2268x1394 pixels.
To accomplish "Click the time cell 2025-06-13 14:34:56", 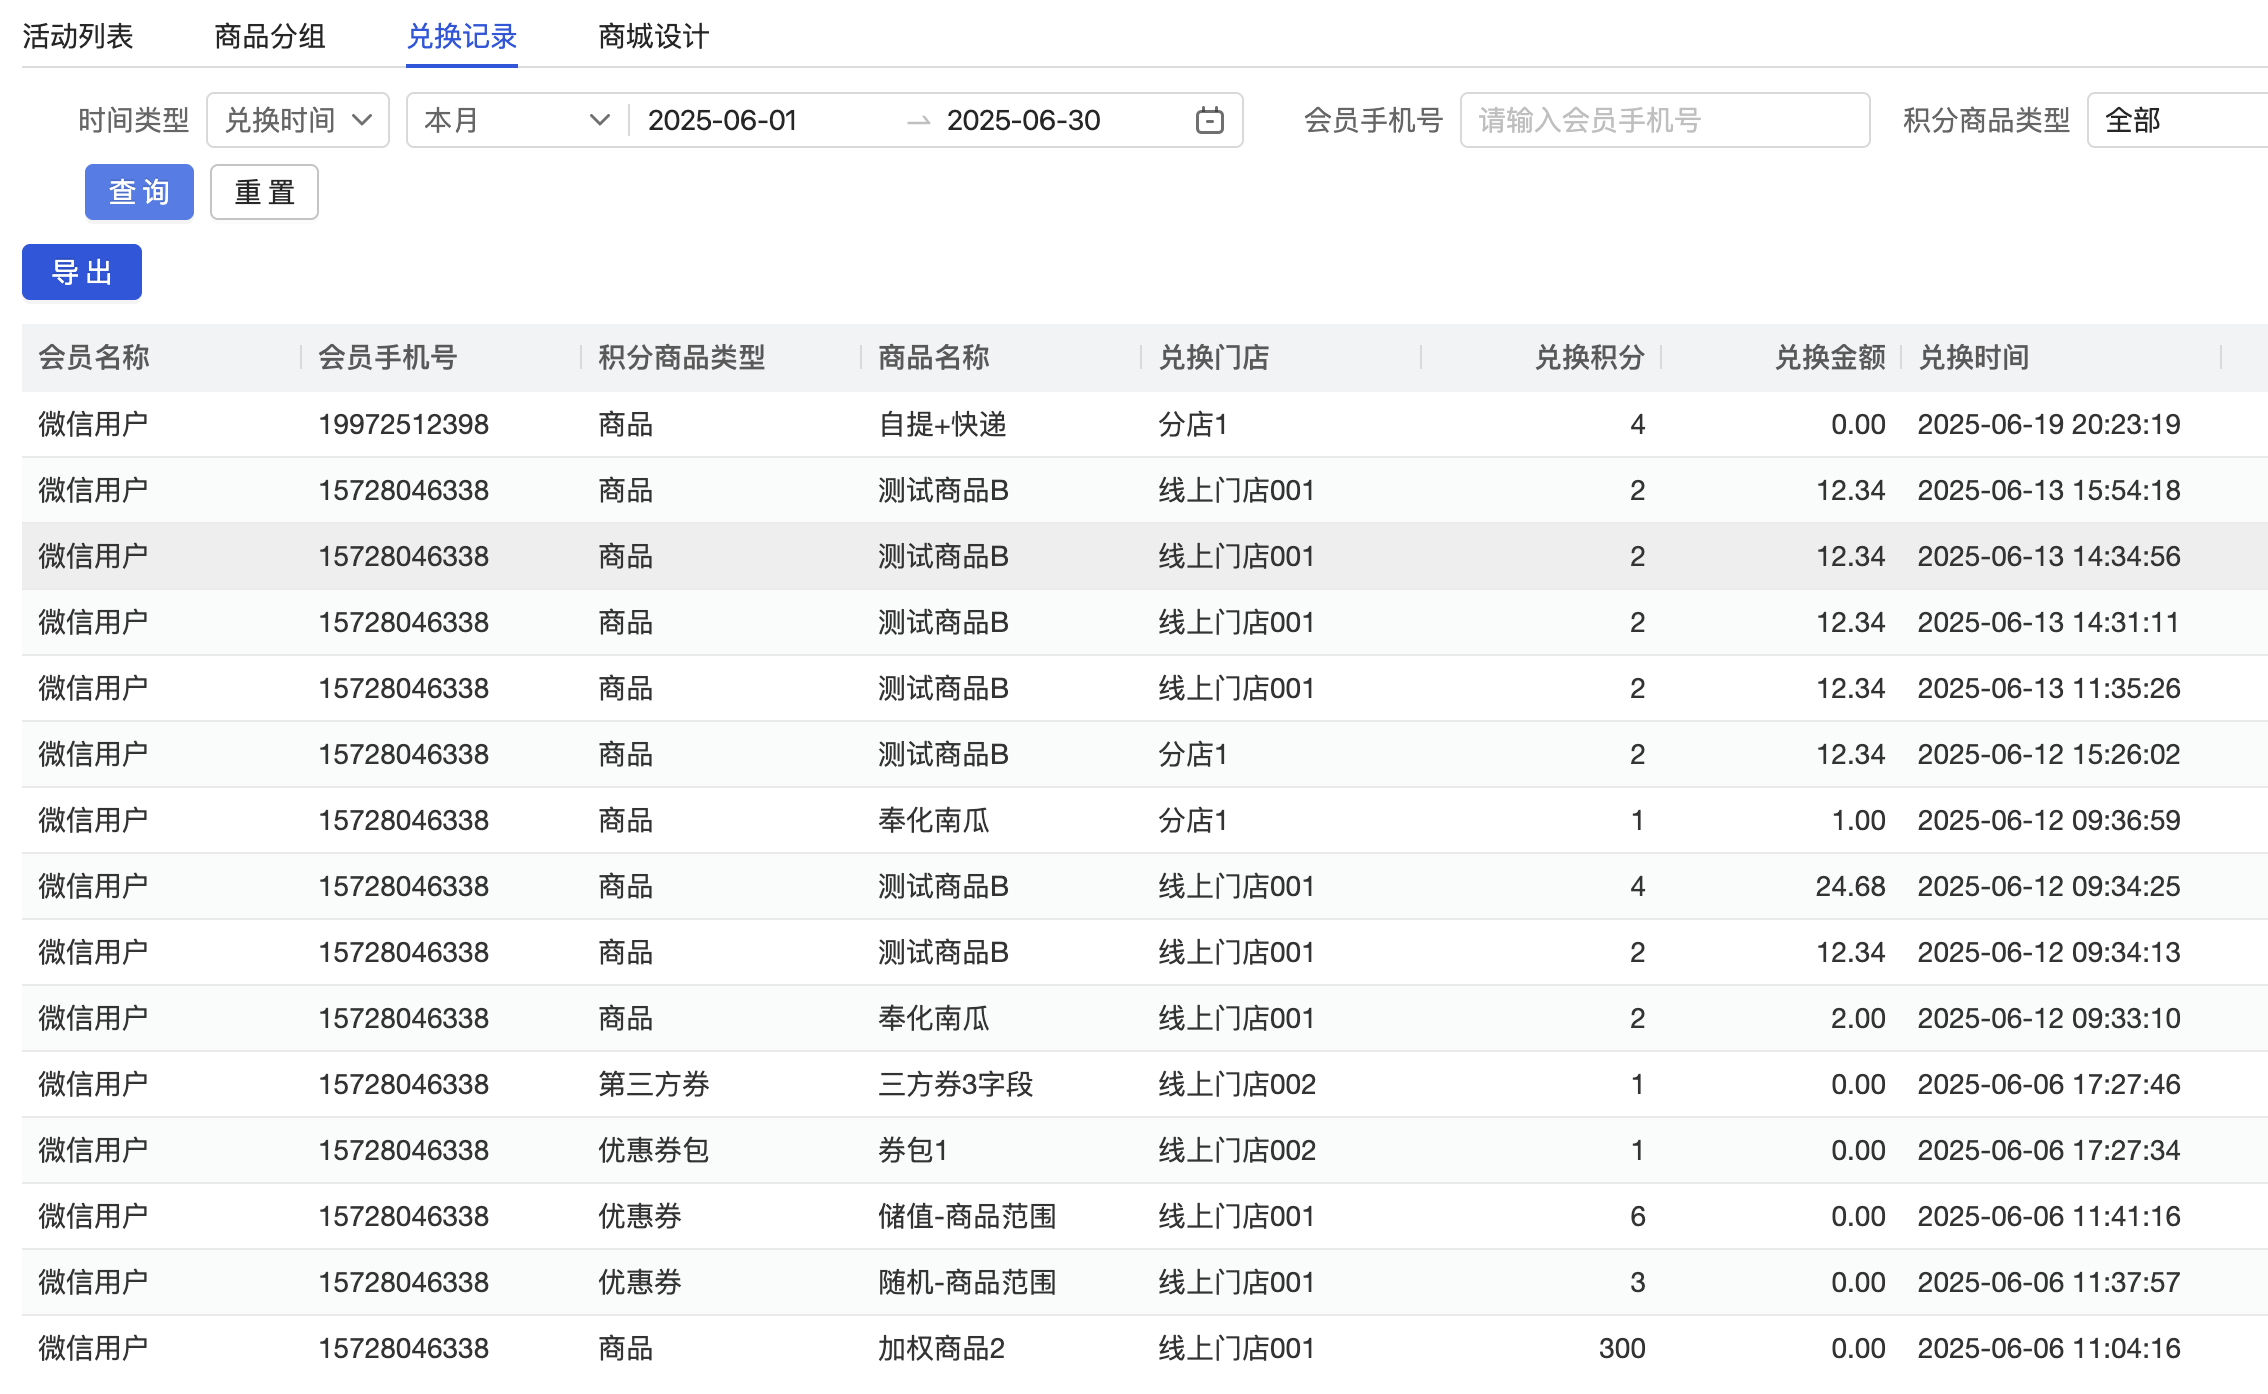I will (2049, 556).
